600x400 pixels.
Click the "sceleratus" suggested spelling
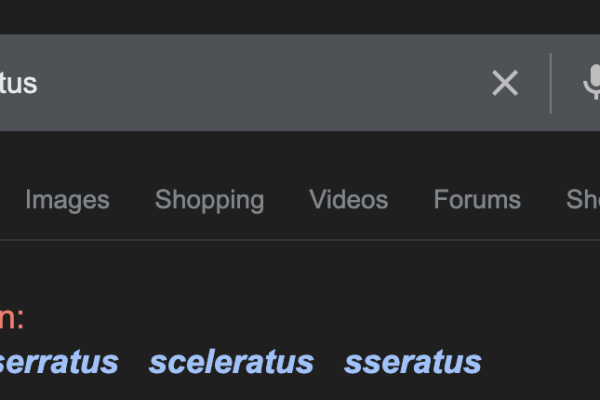pyautogui.click(x=231, y=362)
